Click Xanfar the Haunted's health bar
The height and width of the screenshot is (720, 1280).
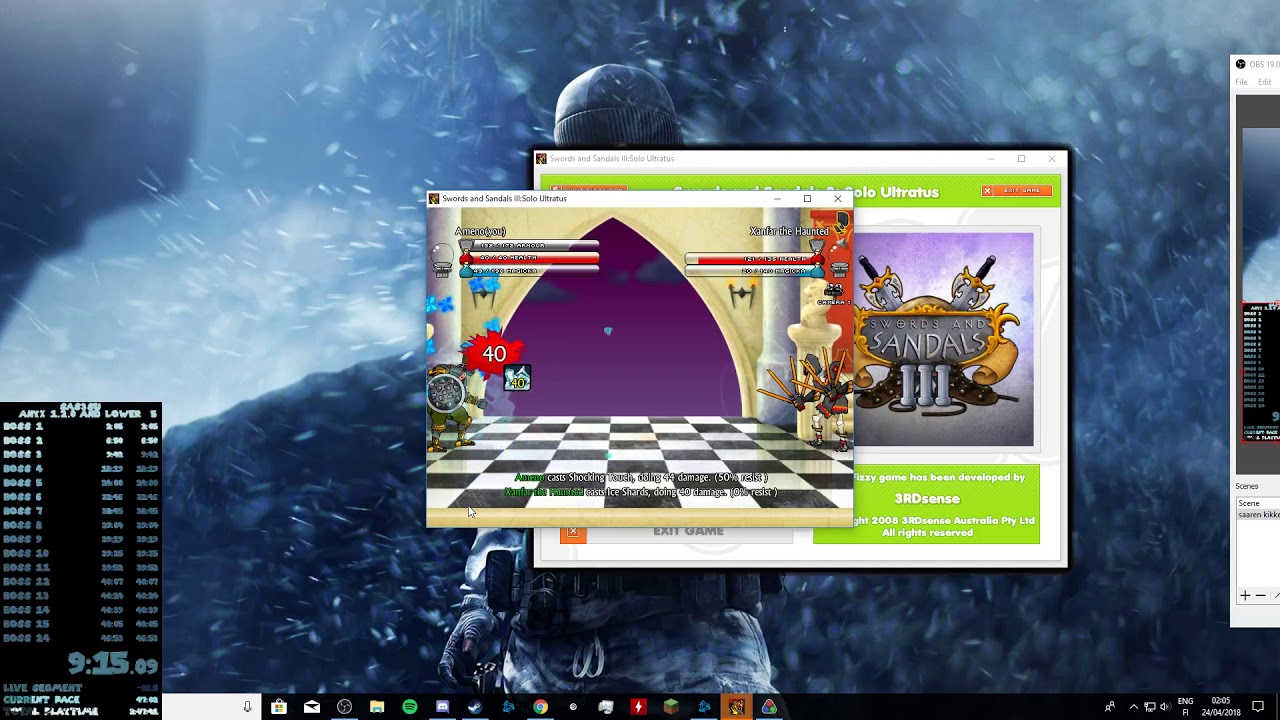[756, 258]
